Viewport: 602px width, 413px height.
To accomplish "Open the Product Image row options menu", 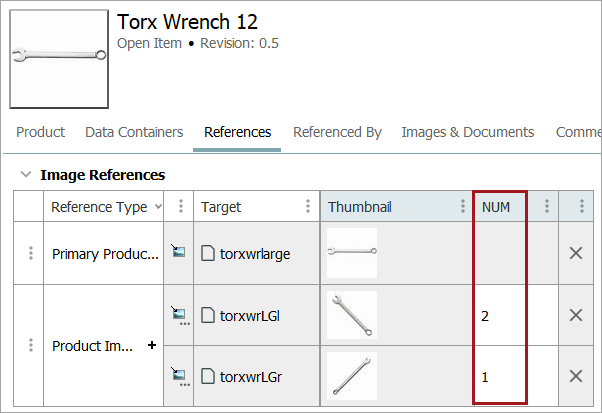I will (31, 346).
